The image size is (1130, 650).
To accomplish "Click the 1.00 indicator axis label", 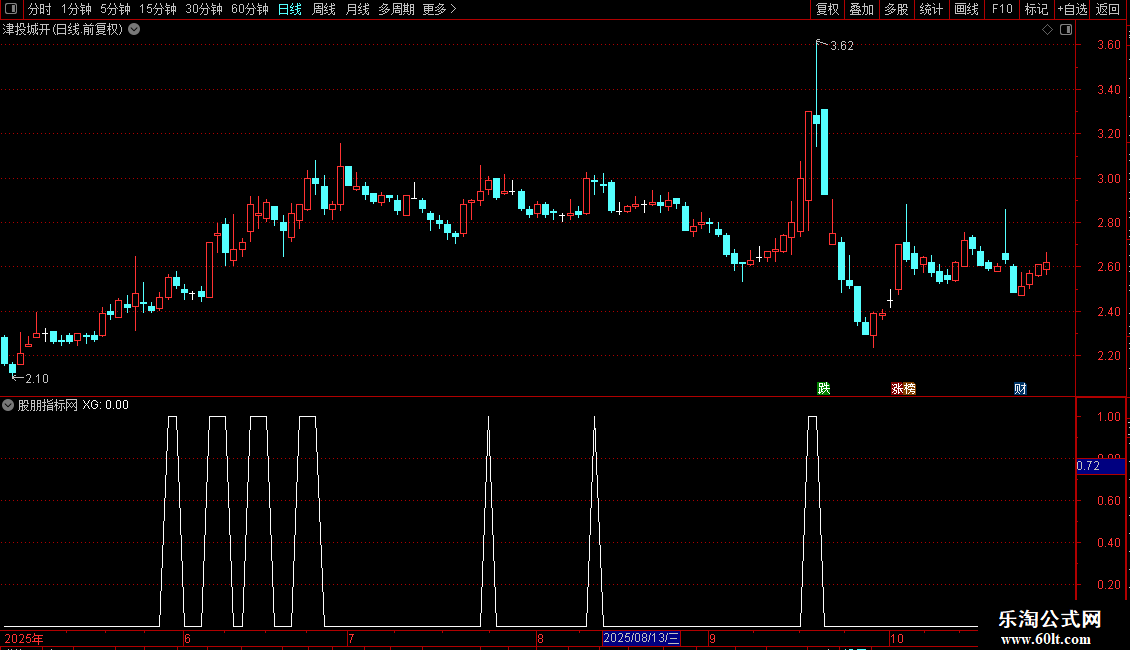I will pyautogui.click(x=1108, y=417).
